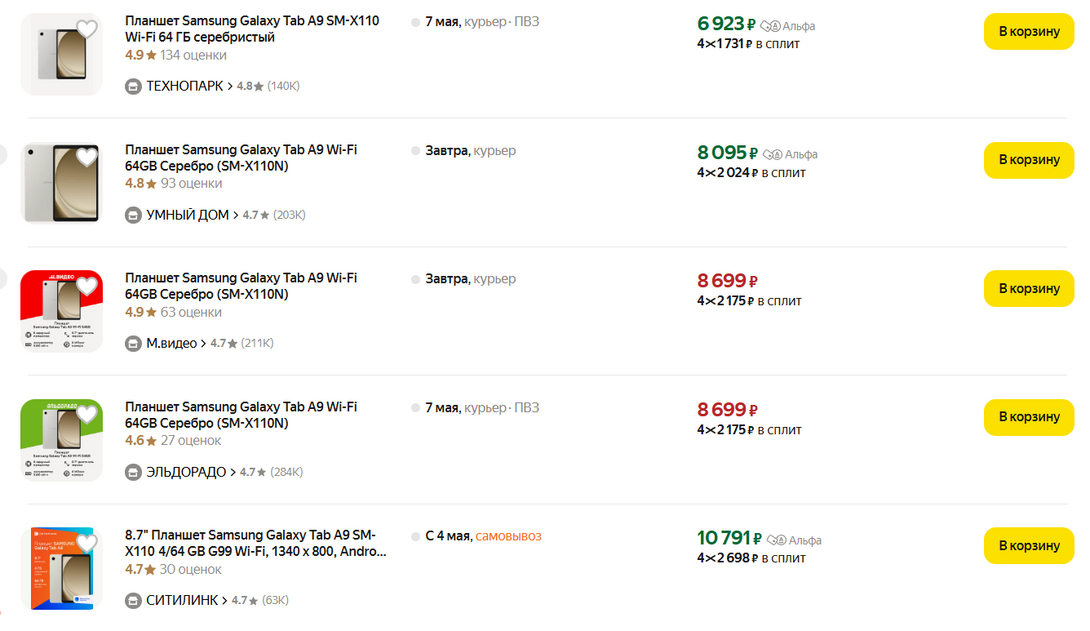Open М.видео tablet product thumbnail
The height and width of the screenshot is (631, 1090).
(x=60, y=312)
